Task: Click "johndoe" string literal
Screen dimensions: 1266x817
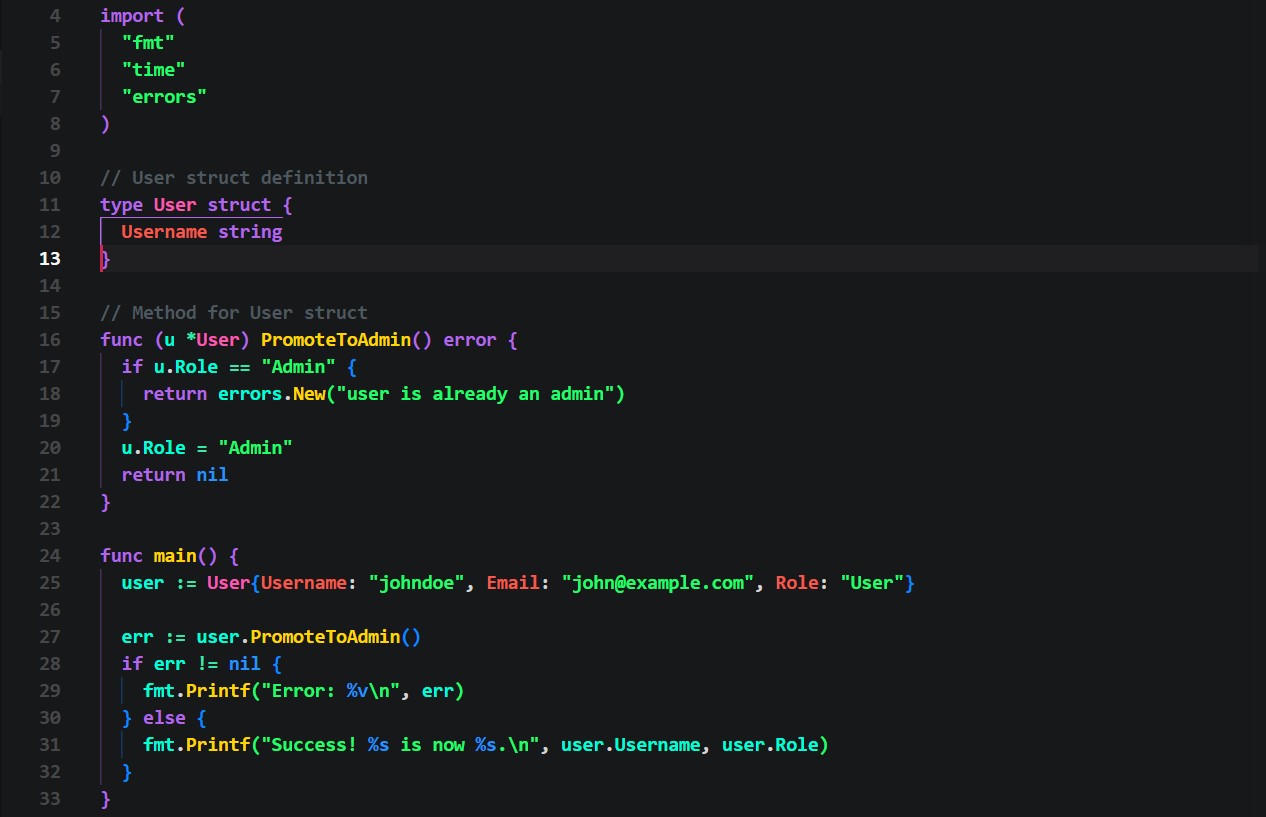Action: 416,582
